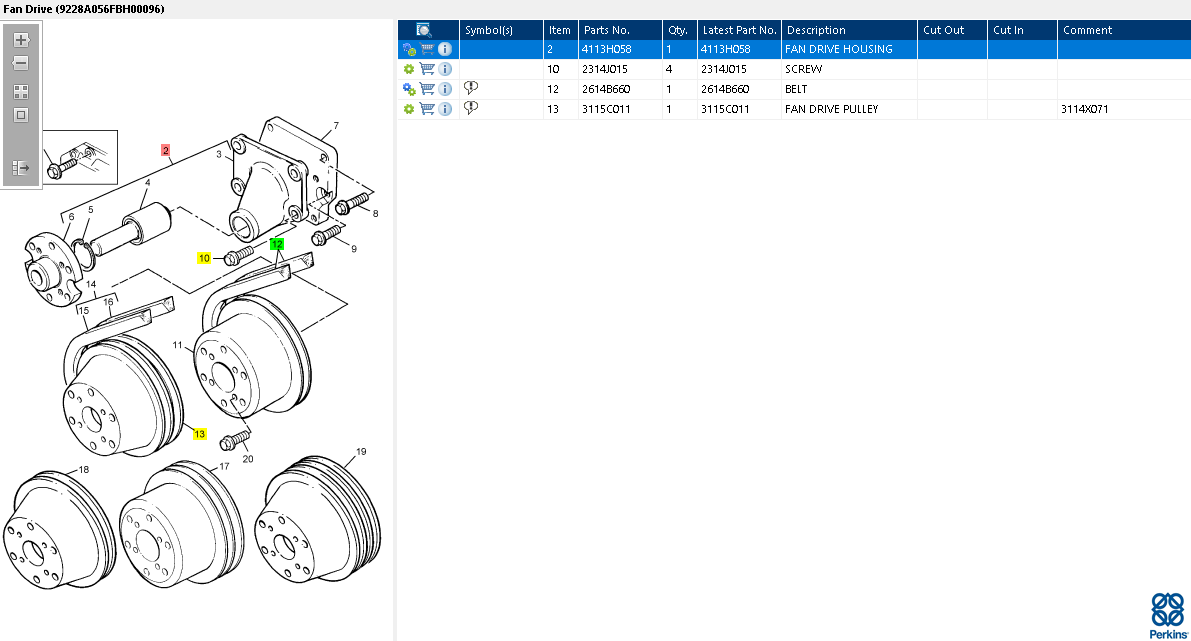Click the double-gear assembly icon for BELT row

408,89
